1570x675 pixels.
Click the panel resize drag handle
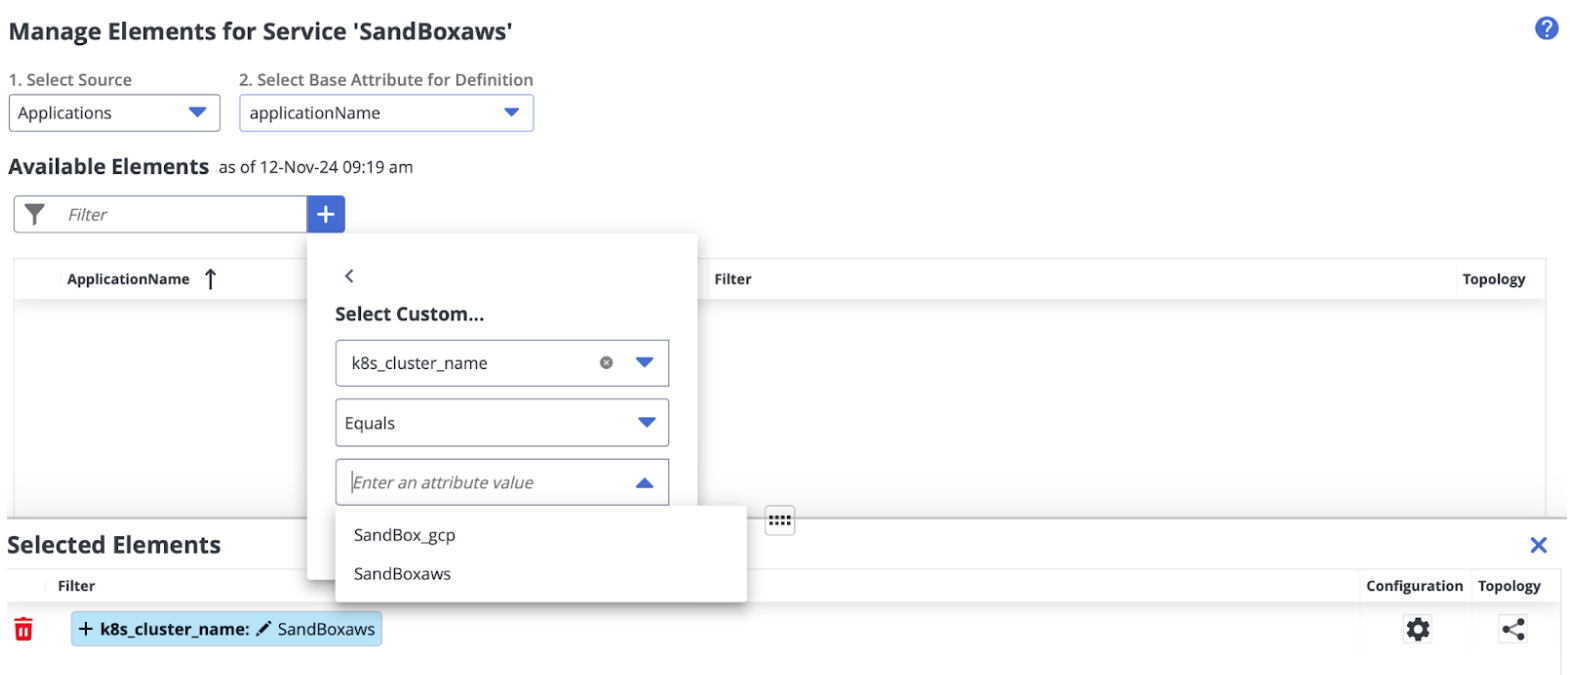pos(780,520)
